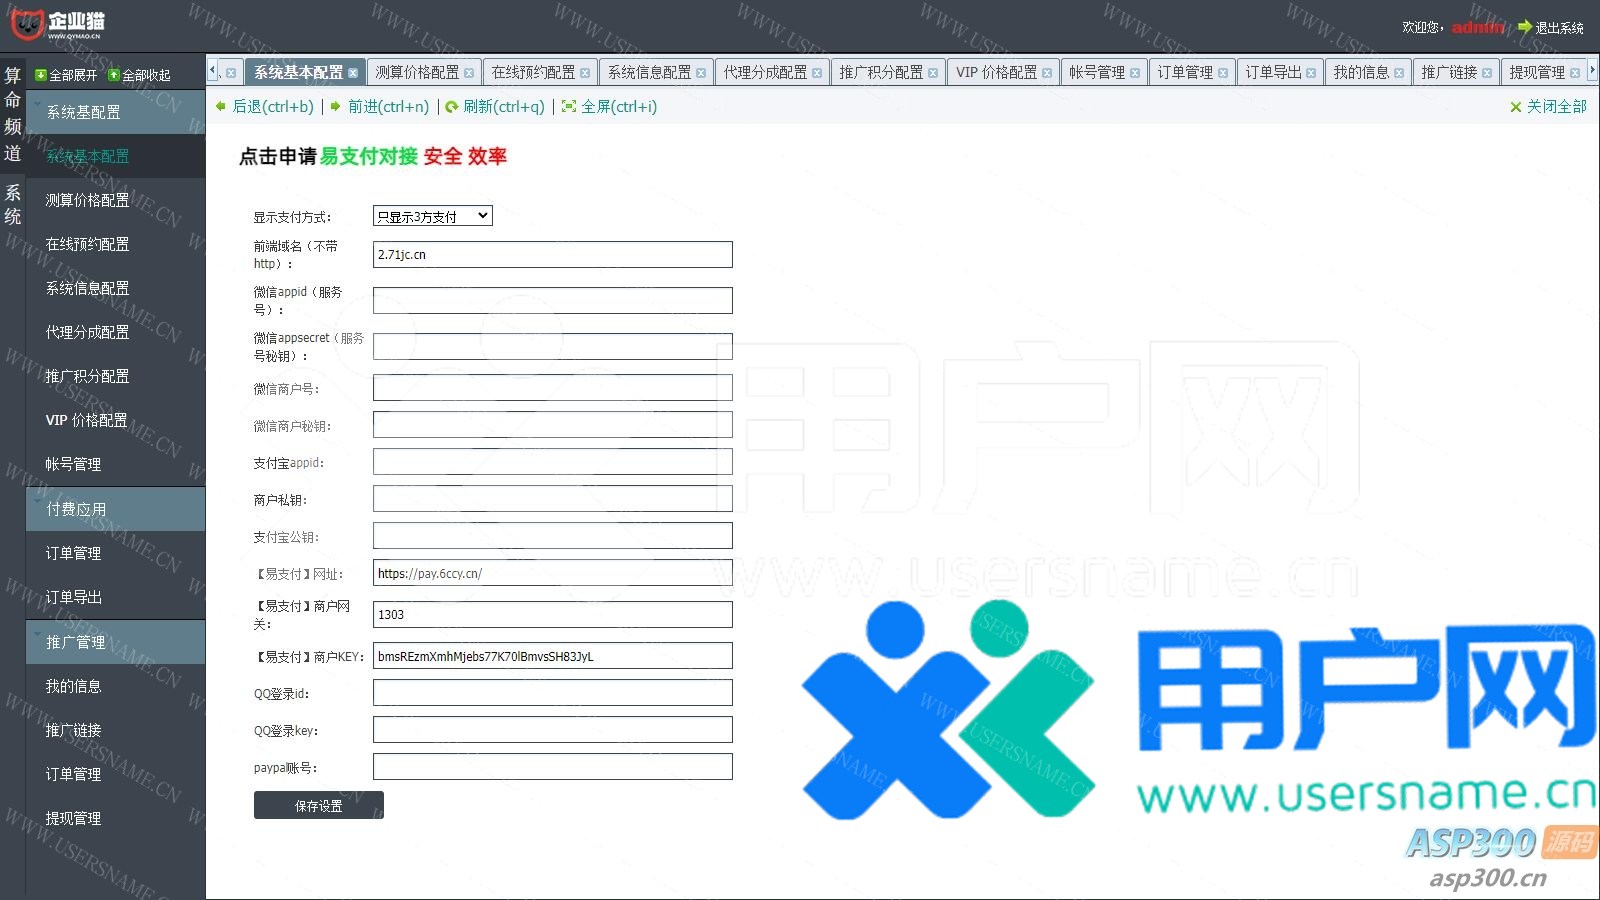
Task: Open 推广链接 in the sidebar
Action: point(116,730)
